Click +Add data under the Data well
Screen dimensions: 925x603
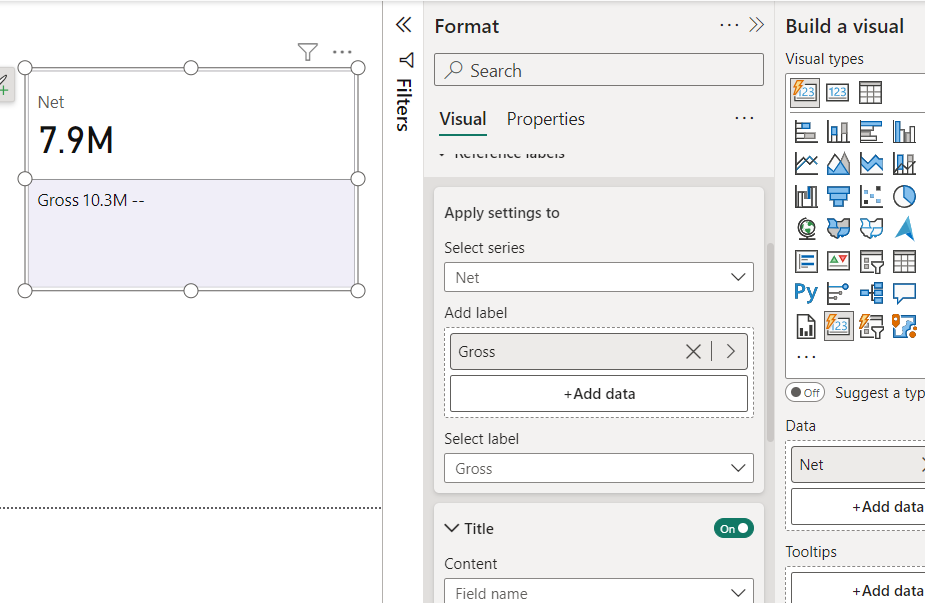click(858, 507)
